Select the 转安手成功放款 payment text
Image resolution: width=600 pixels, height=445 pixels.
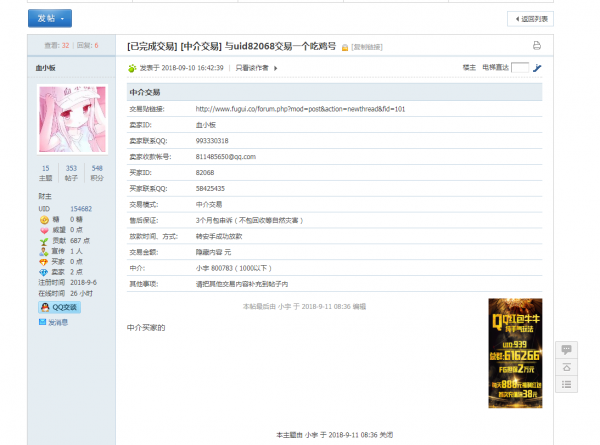(219, 236)
